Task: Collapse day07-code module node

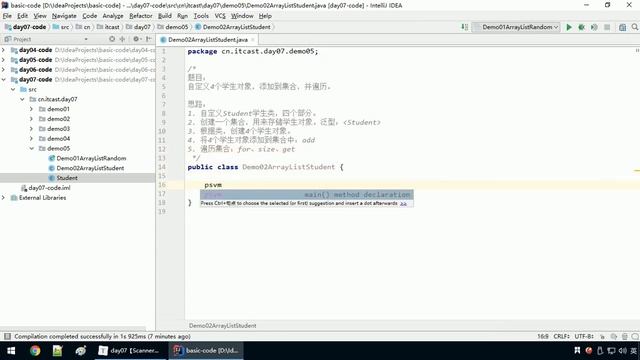Action: coord(4,79)
